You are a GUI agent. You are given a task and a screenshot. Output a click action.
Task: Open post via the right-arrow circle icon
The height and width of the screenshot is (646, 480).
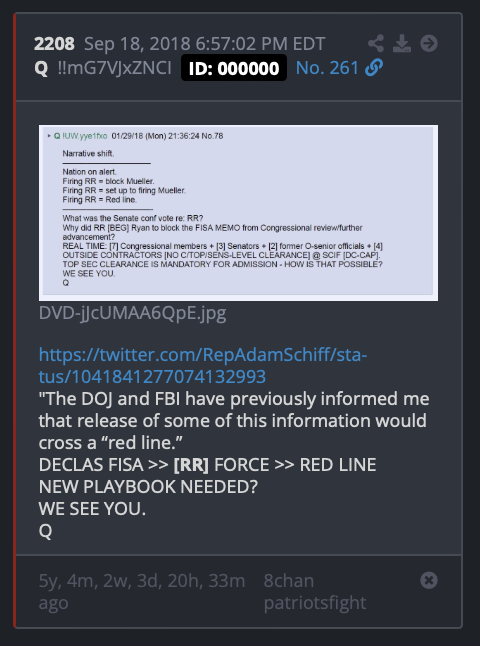[x=429, y=43]
